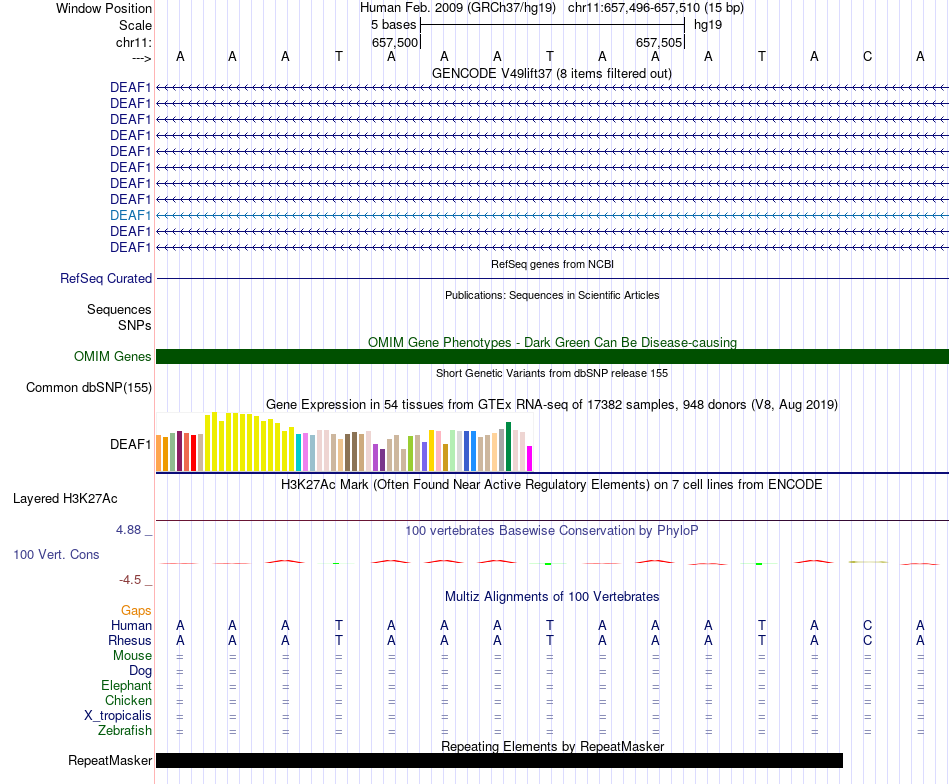This screenshot has height=784, width=950.
Task: Click the X_tropicalis species label
Action: tap(118, 716)
